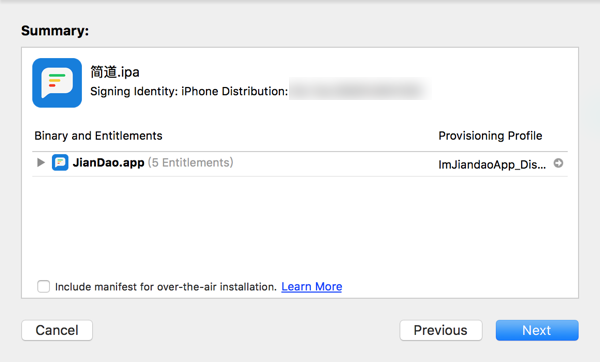Click the 'Binary and Entitlements' column header
The height and width of the screenshot is (362, 600).
tap(98, 135)
